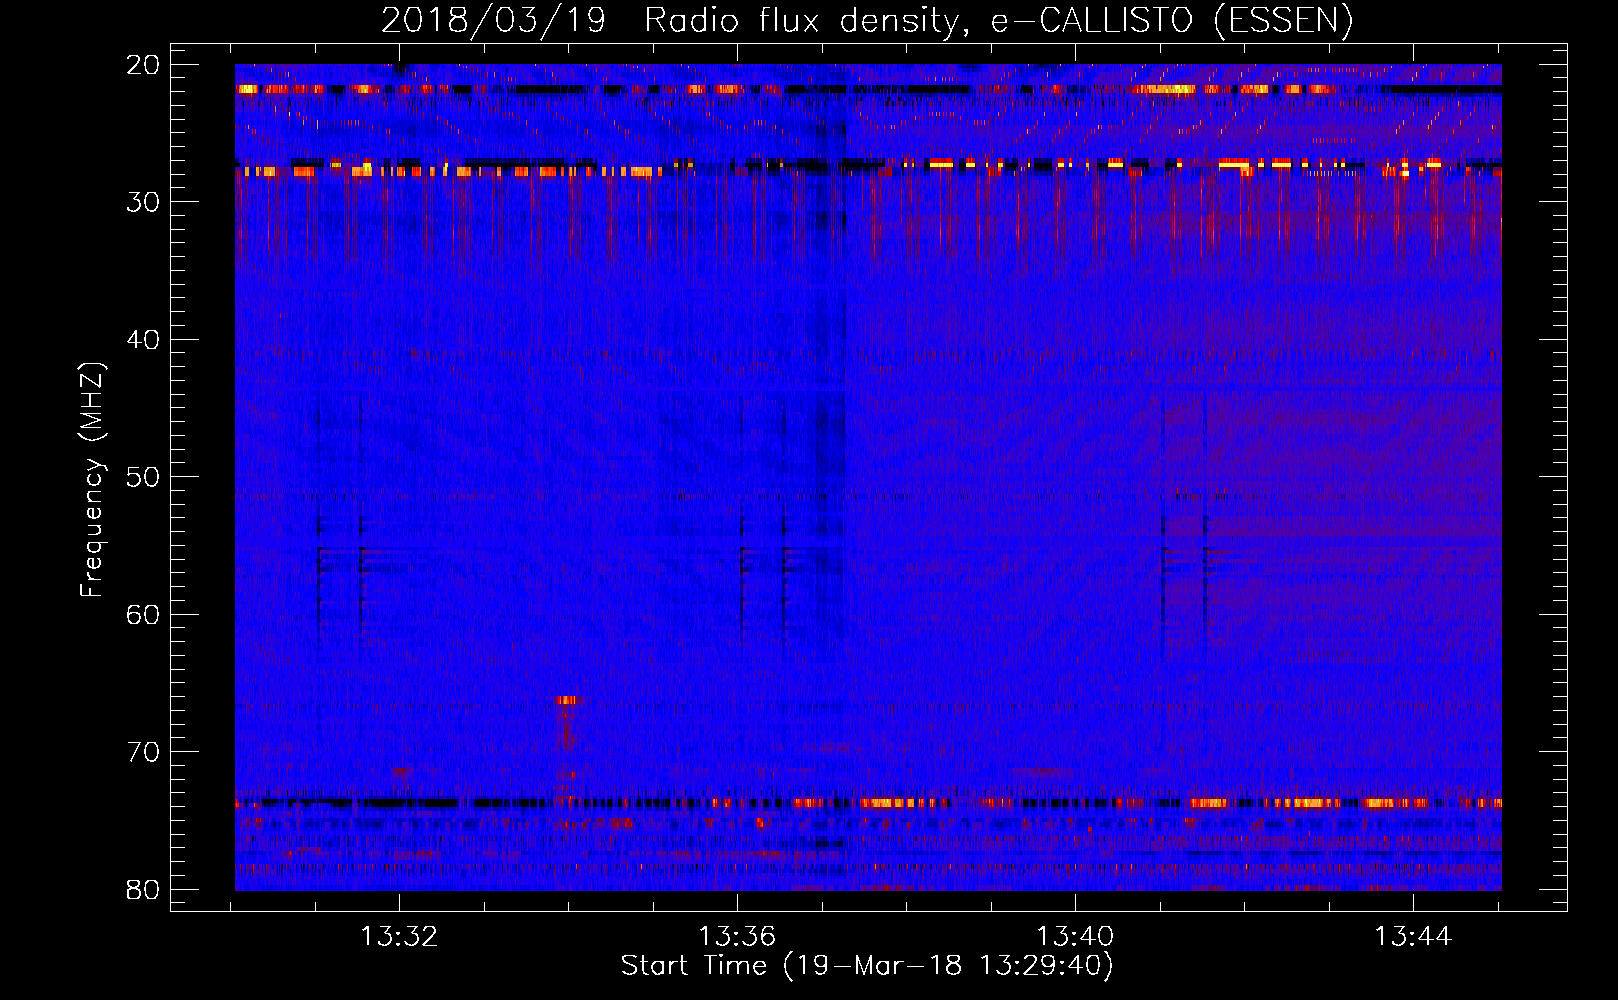
Task: Click the bright burst near 66 MHz
Action: [x=567, y=700]
